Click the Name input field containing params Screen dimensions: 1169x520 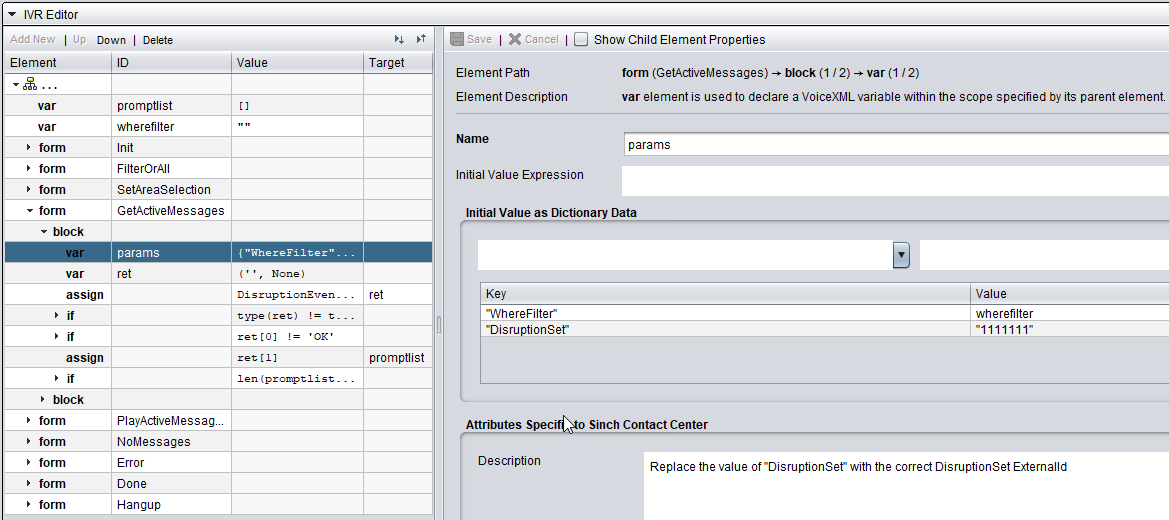pyautogui.click(x=895, y=144)
